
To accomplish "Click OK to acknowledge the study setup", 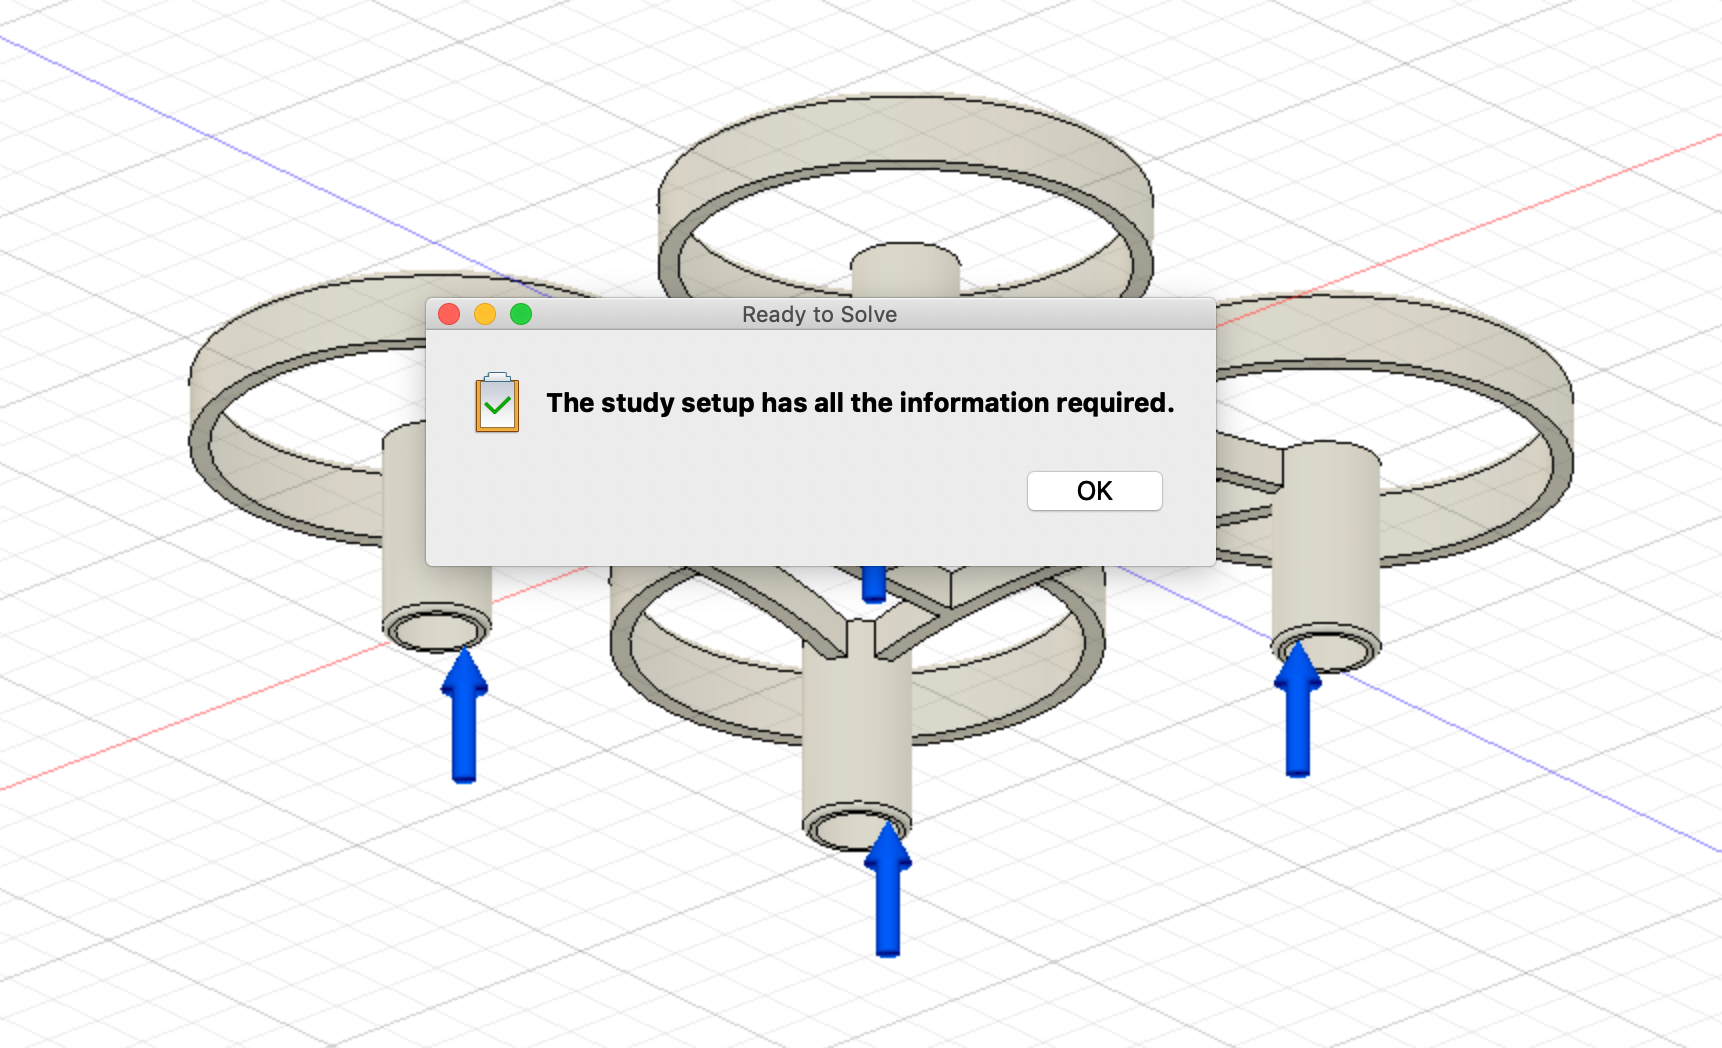I will click(1094, 490).
